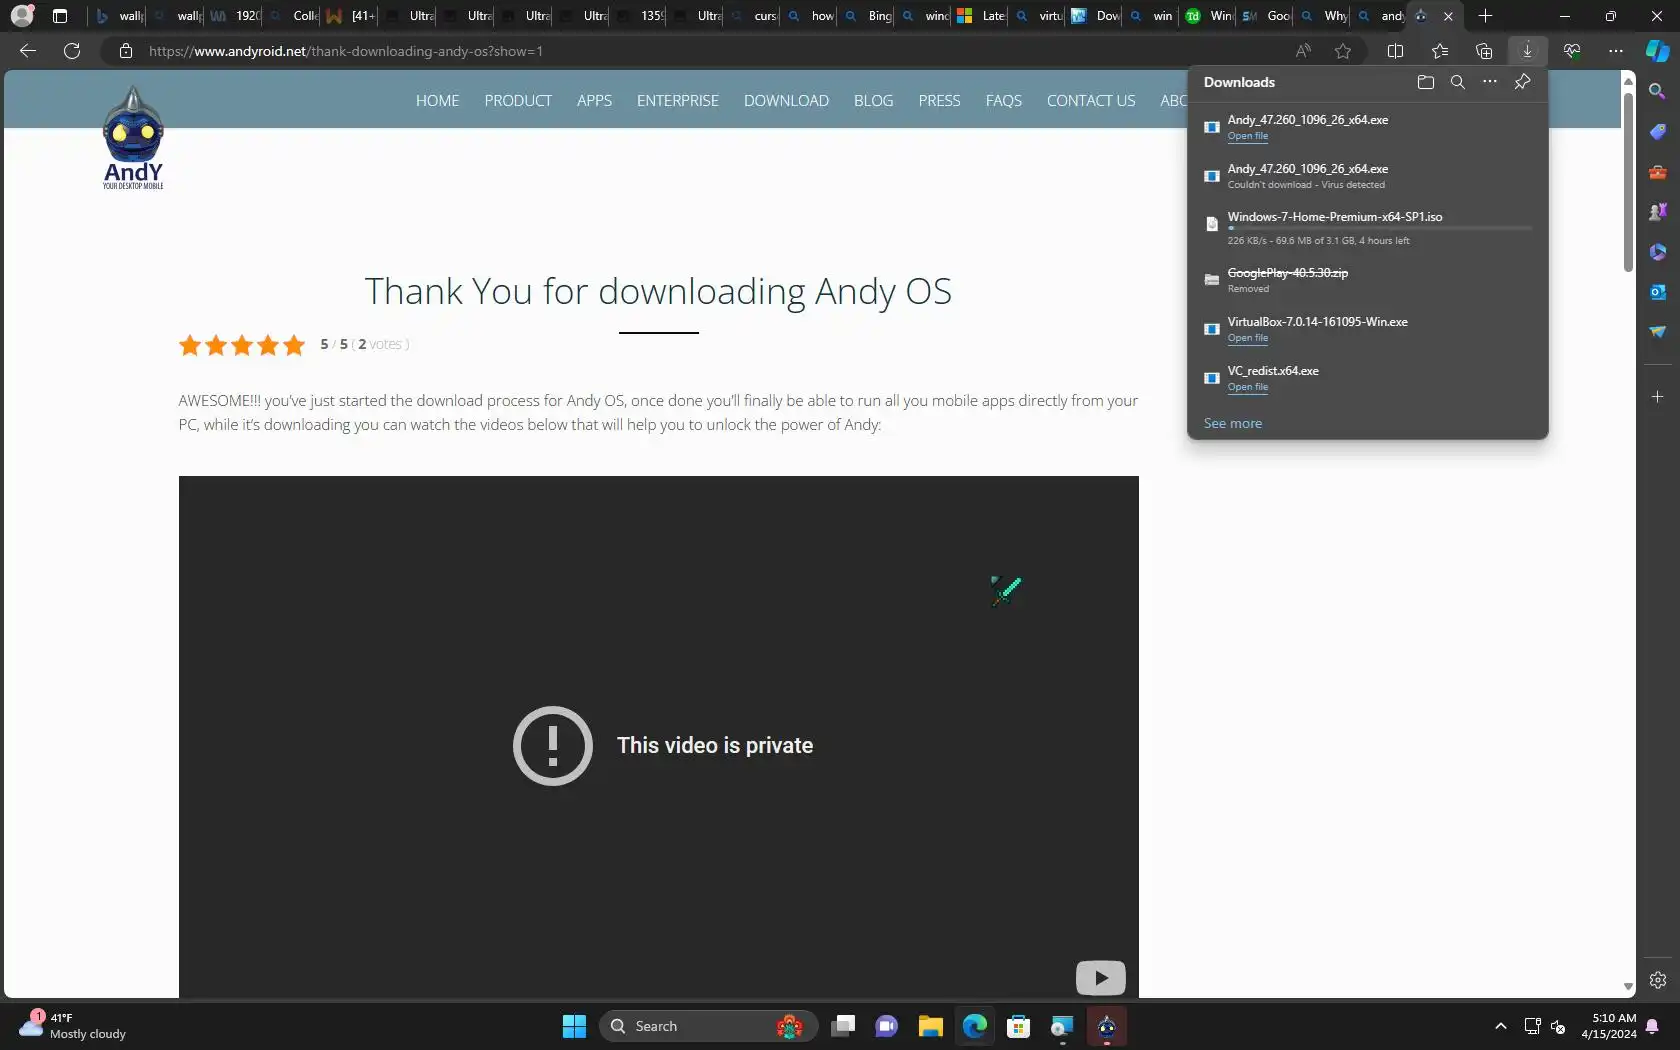Open the Collections panel

pos(1484,51)
